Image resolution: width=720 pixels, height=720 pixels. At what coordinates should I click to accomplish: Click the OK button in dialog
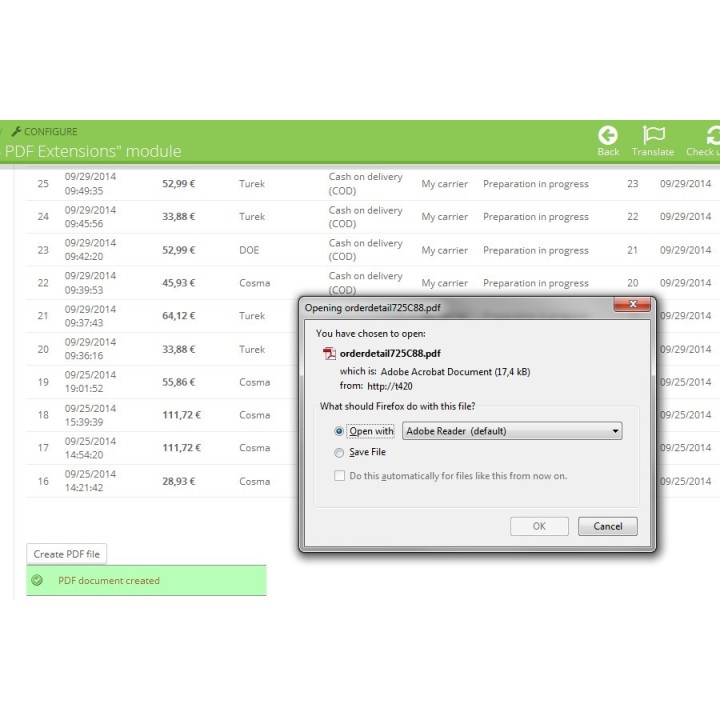pos(539,526)
